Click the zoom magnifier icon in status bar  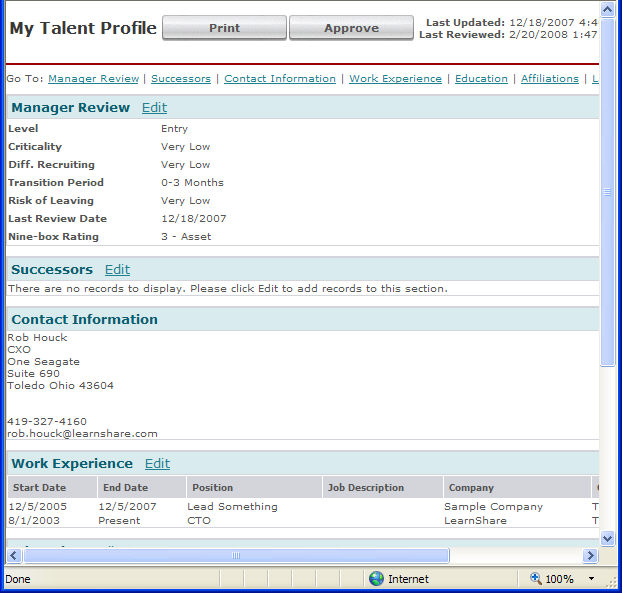pos(536,578)
